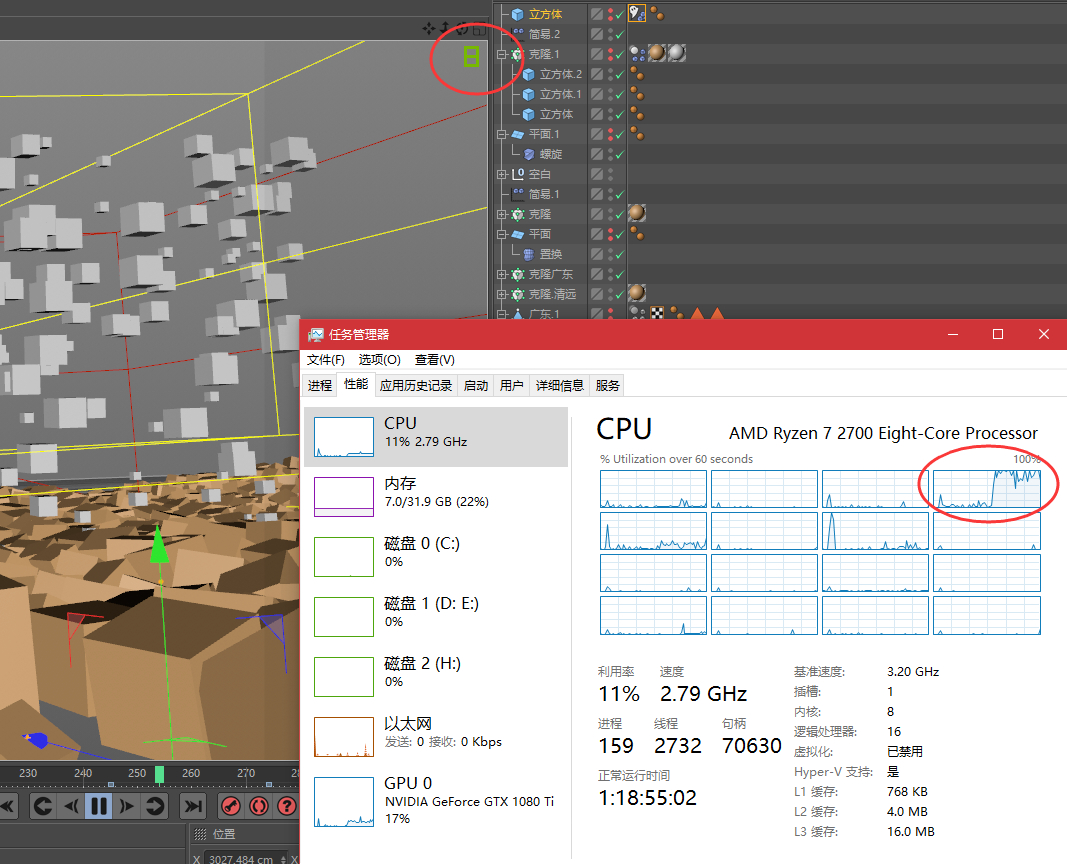Toggle visibility dots for 克隆.1 object
This screenshot has height=864, width=1067.
tap(610, 54)
